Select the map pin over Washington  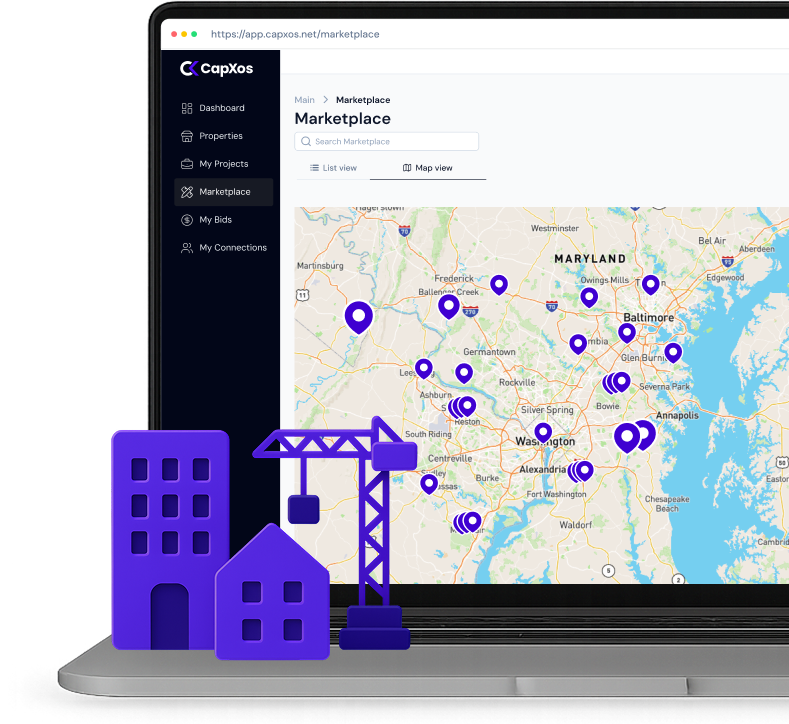point(543,432)
